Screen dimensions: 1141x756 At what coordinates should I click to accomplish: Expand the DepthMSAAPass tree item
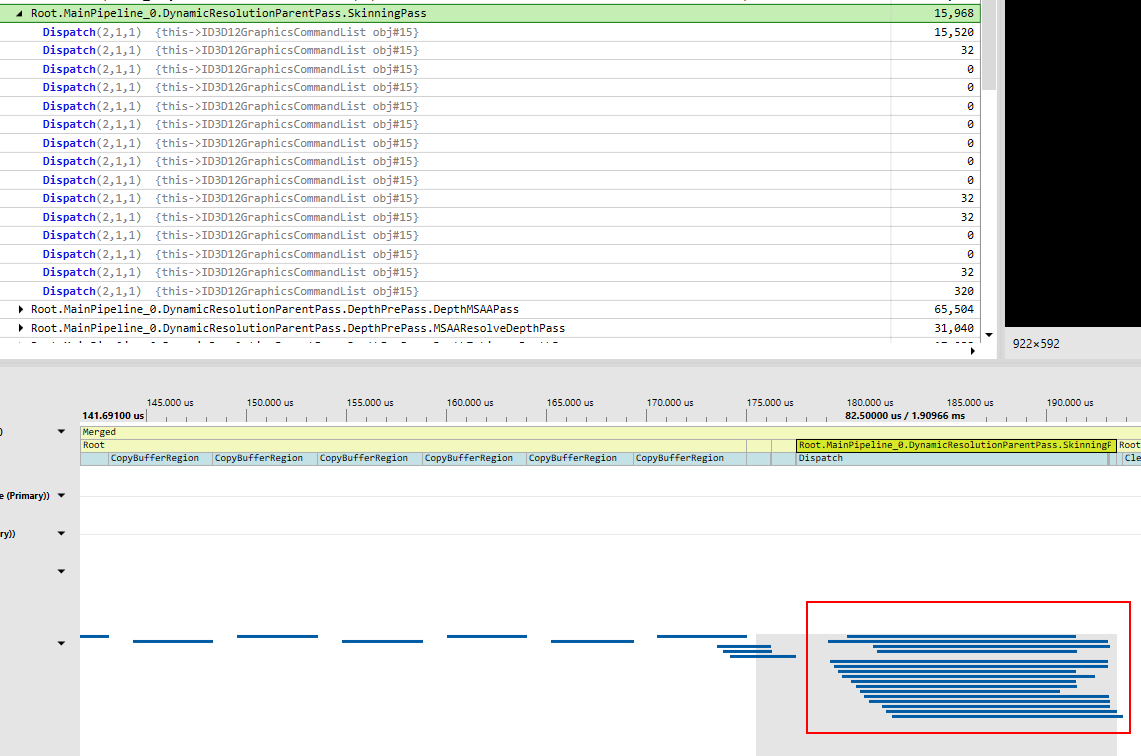21,309
